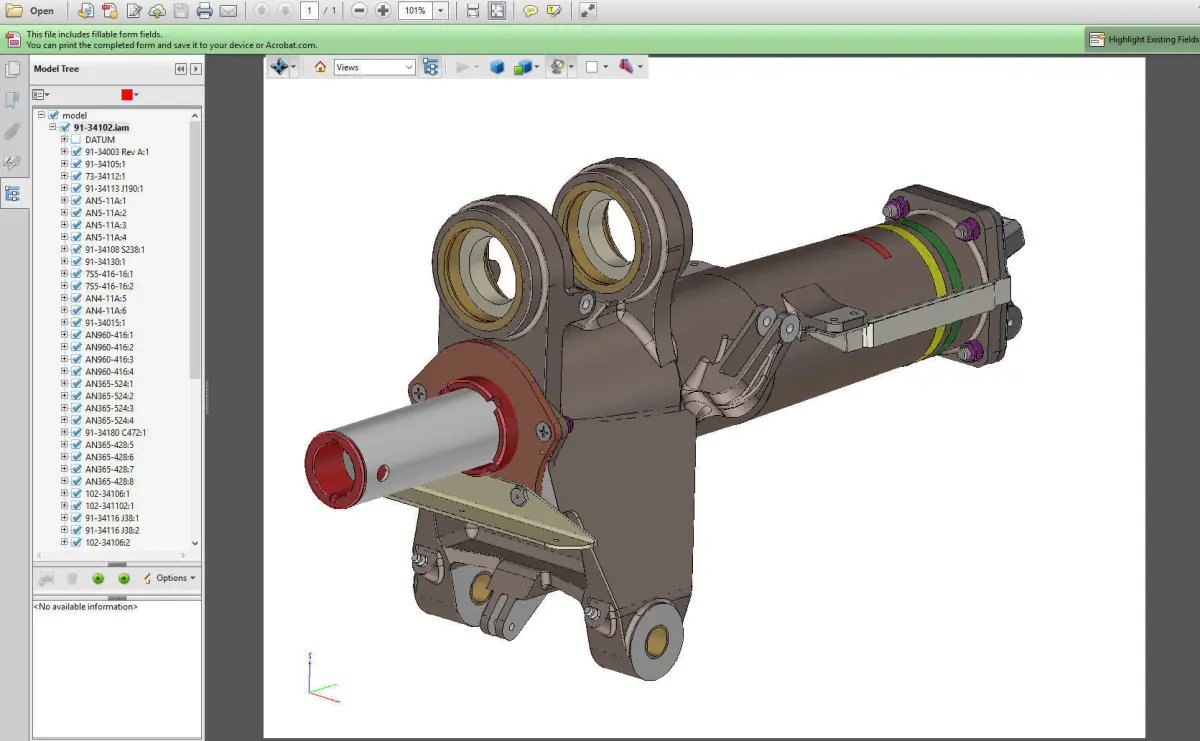
Task: Upload file to cloud icon
Action: click(x=157, y=11)
